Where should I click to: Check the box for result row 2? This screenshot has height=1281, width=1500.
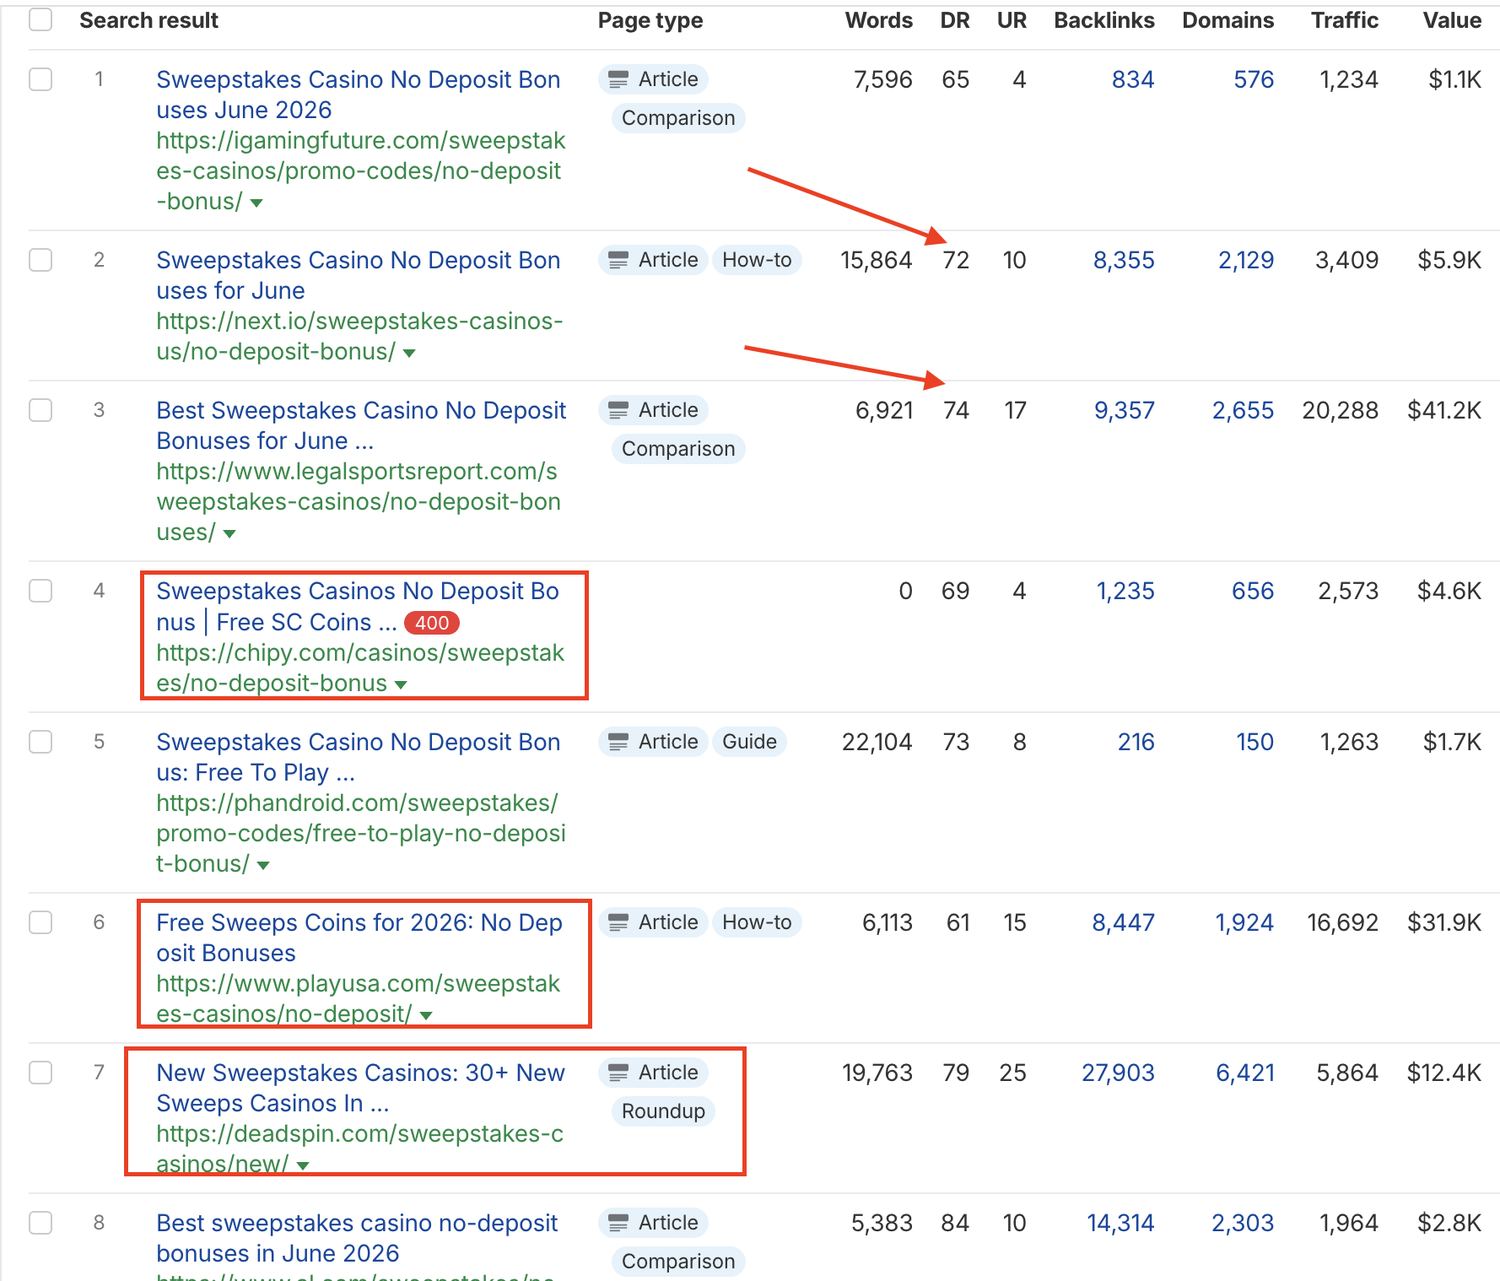pyautogui.click(x=41, y=260)
